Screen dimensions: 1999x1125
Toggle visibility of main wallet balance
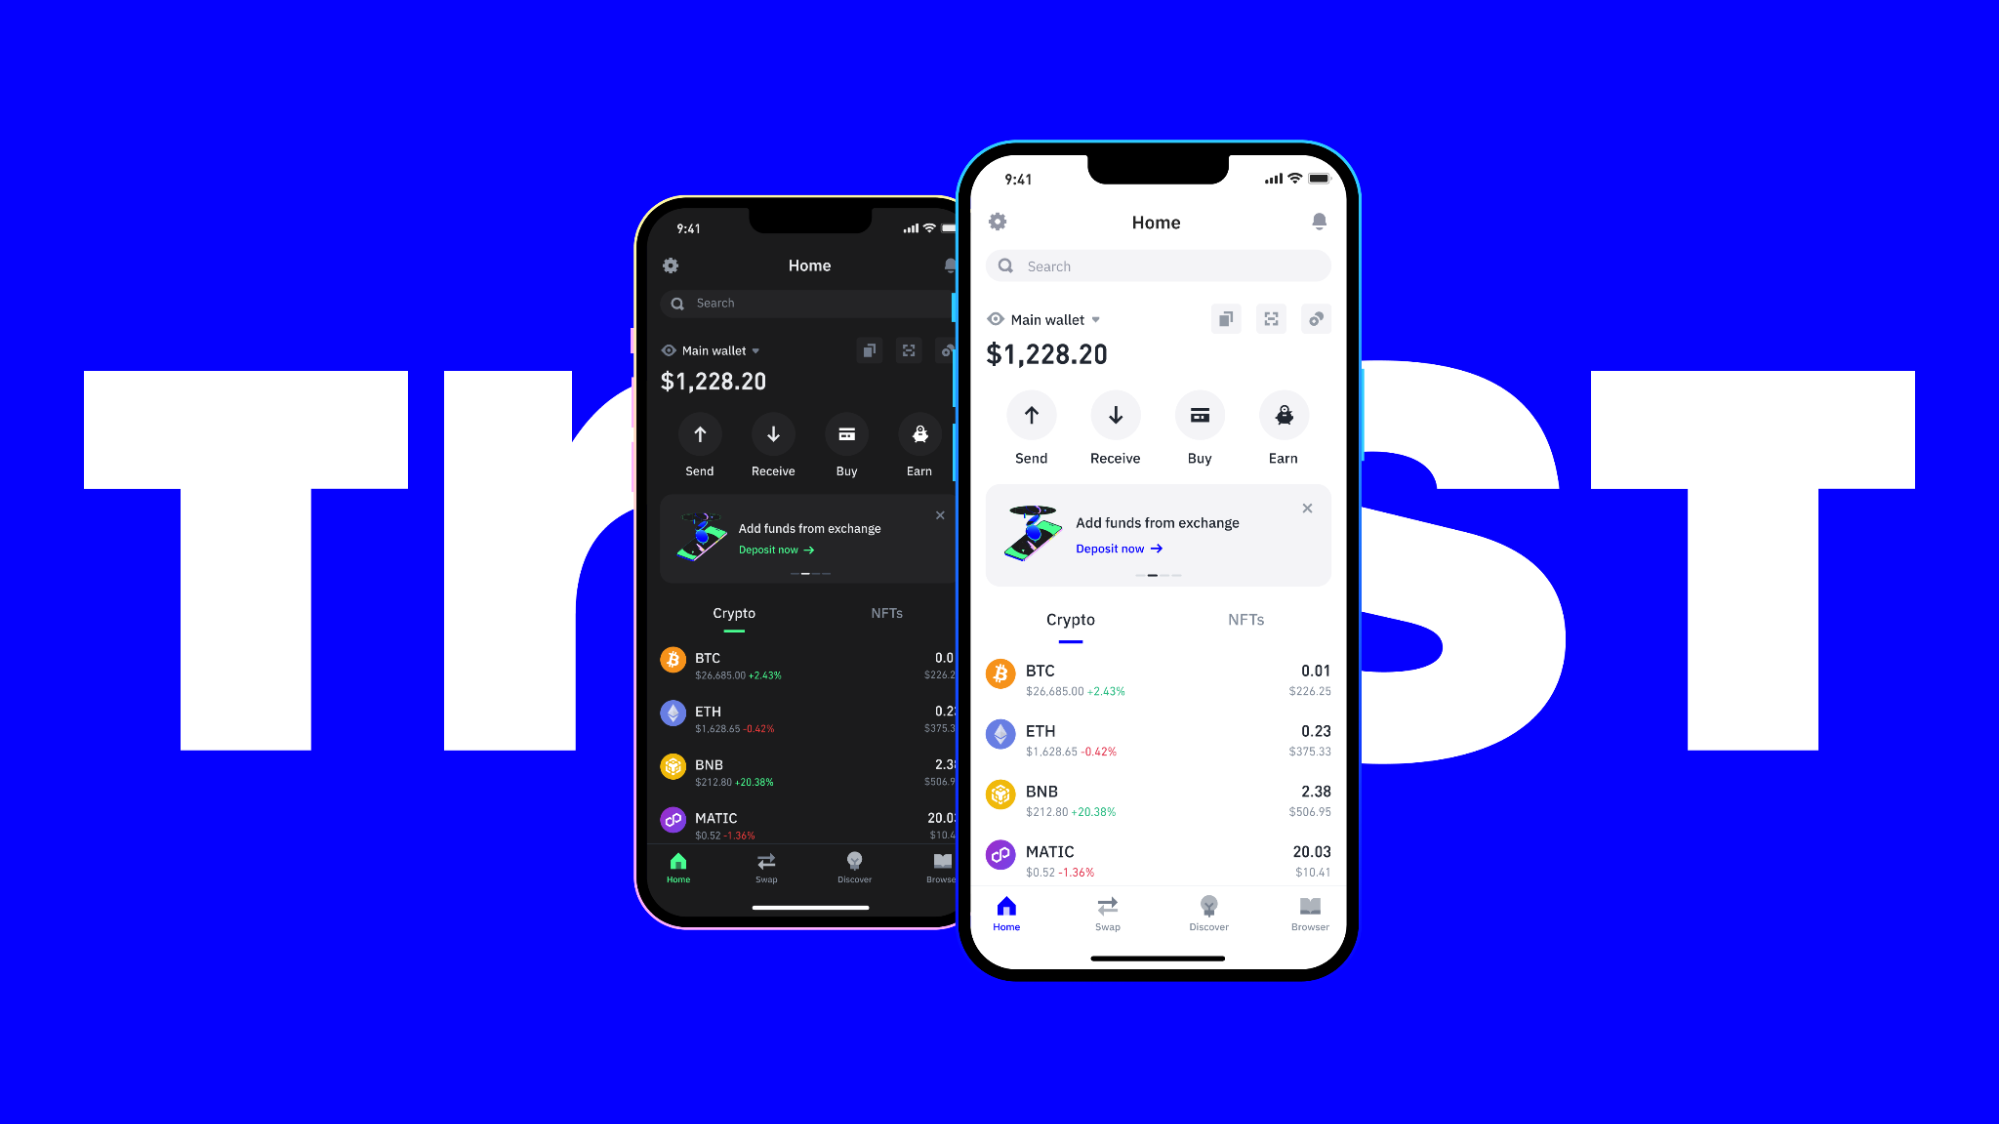(x=994, y=319)
